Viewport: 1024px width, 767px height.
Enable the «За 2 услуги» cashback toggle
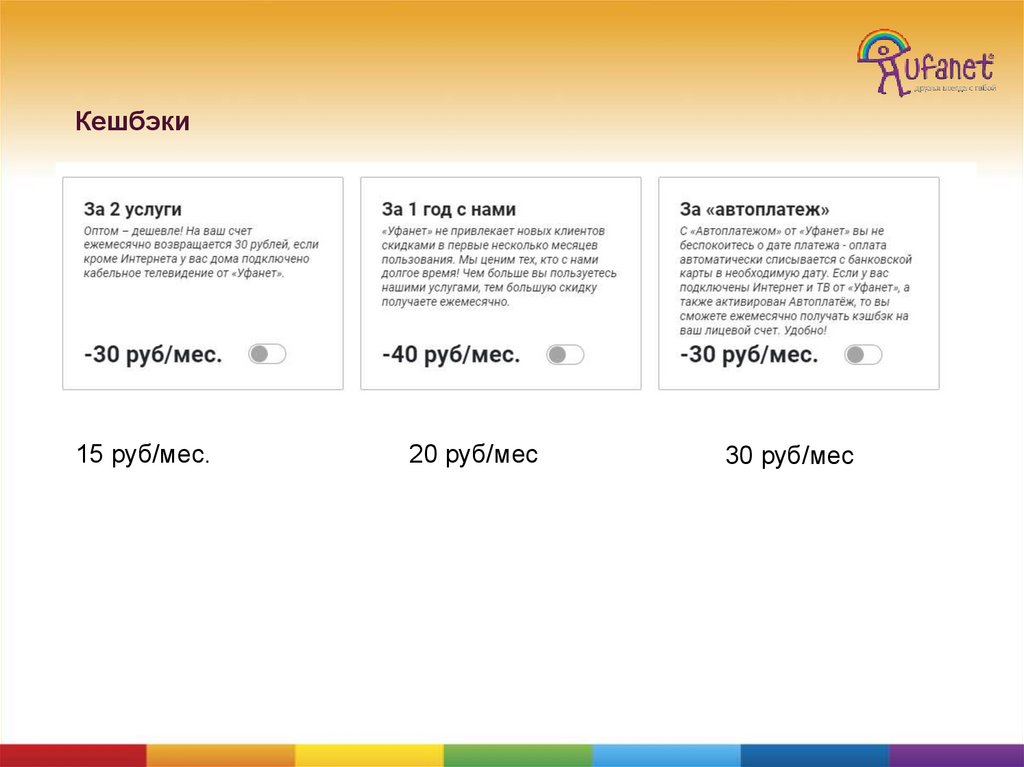coord(267,354)
